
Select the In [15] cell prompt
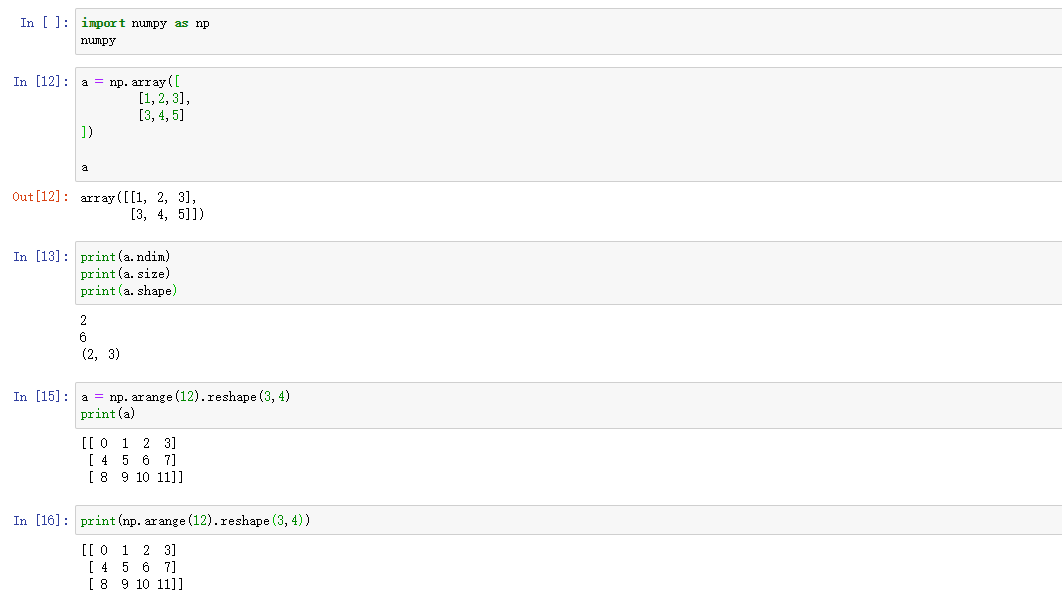click(x=41, y=397)
